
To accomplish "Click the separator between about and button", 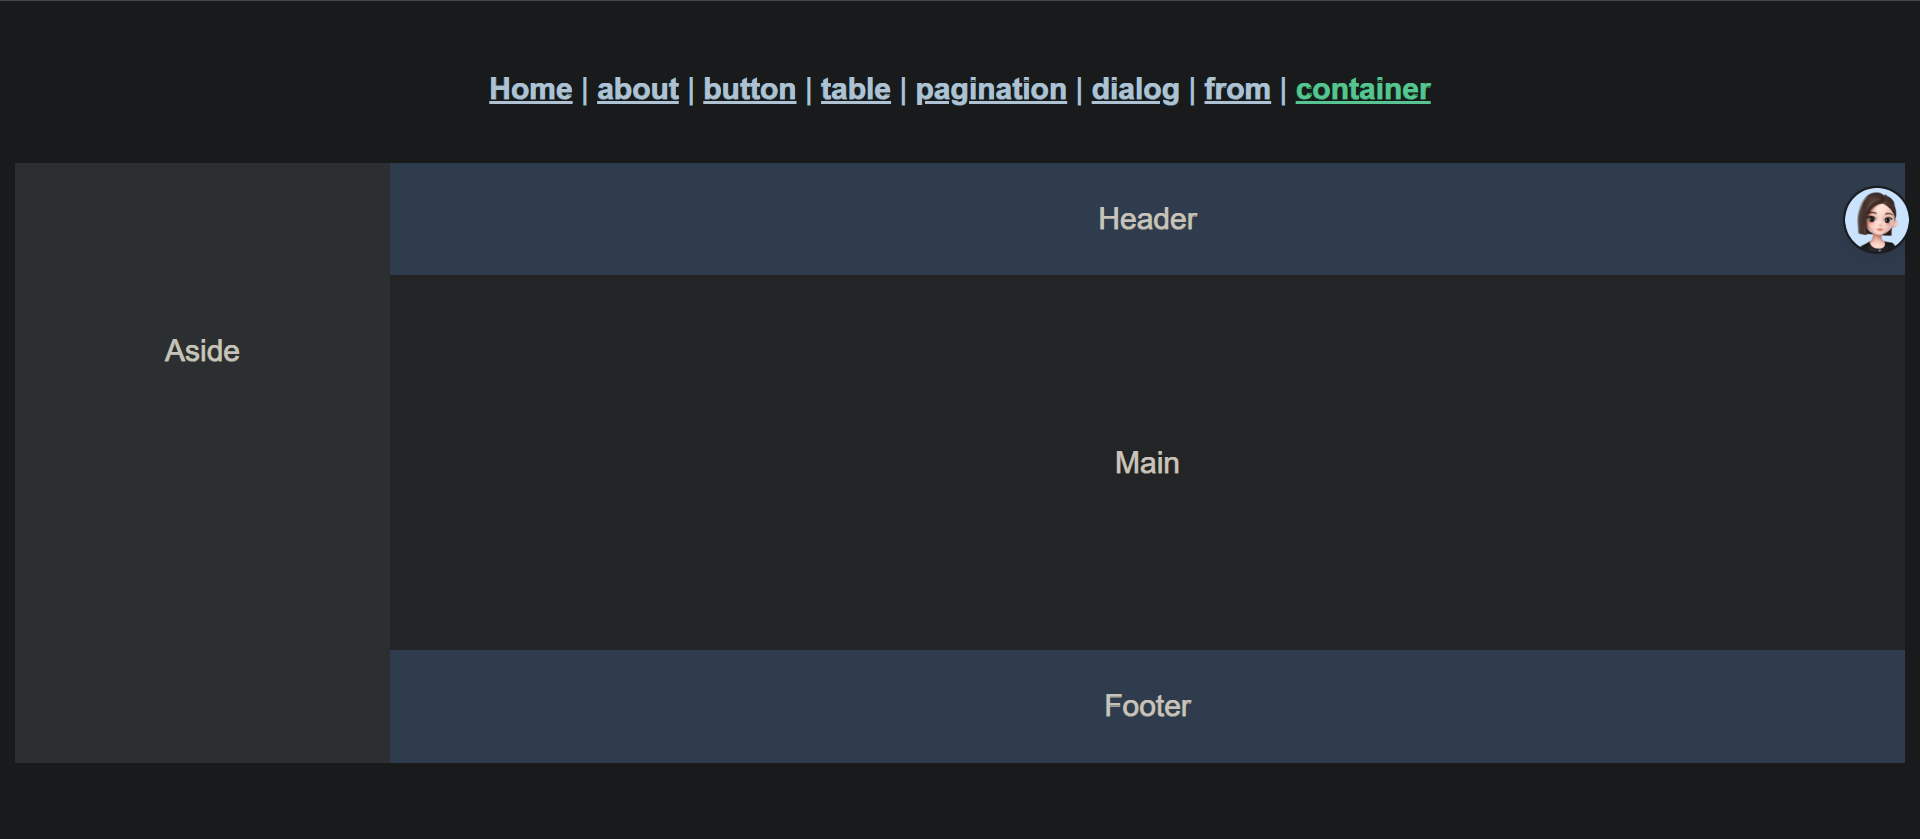I will (x=691, y=91).
